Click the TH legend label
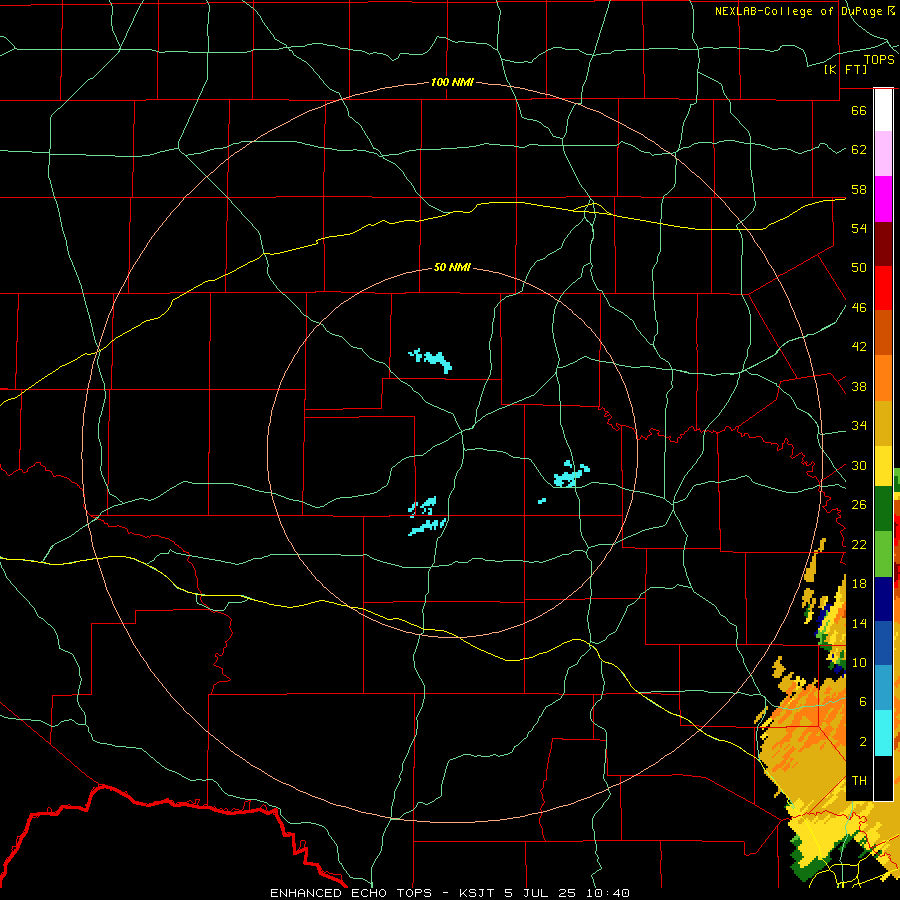The image size is (900, 900). tap(859, 780)
